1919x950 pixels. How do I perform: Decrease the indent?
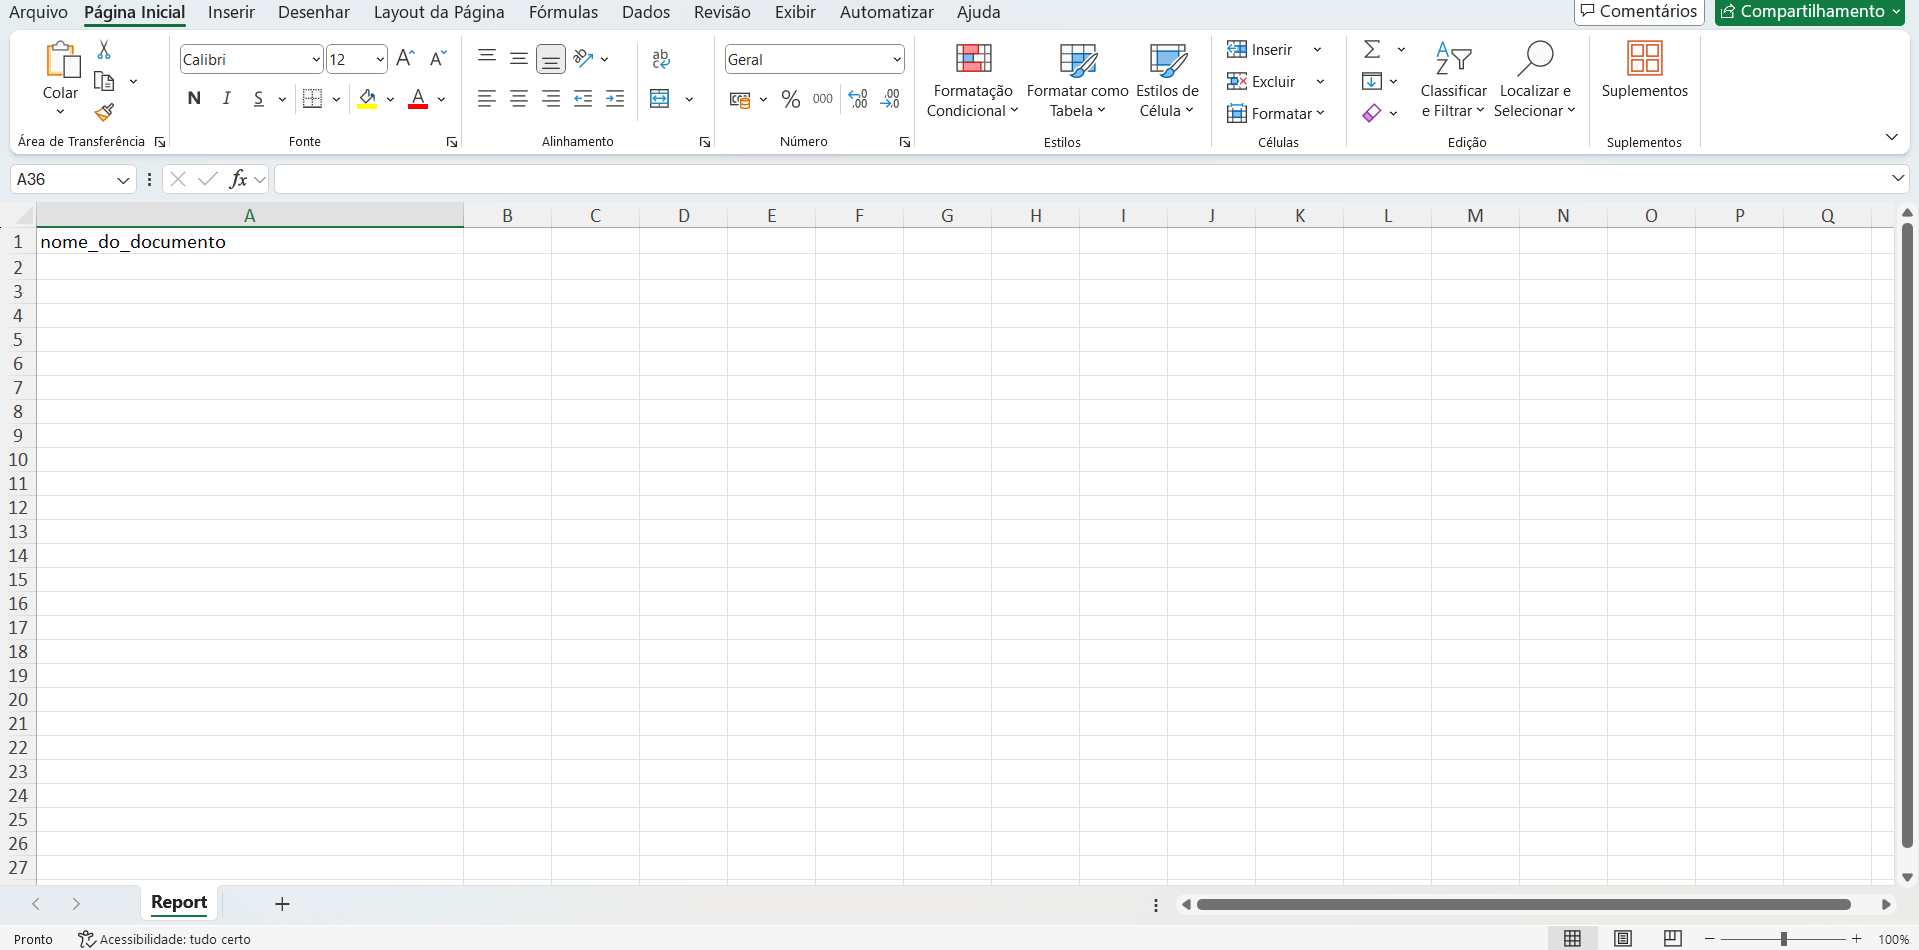[583, 98]
